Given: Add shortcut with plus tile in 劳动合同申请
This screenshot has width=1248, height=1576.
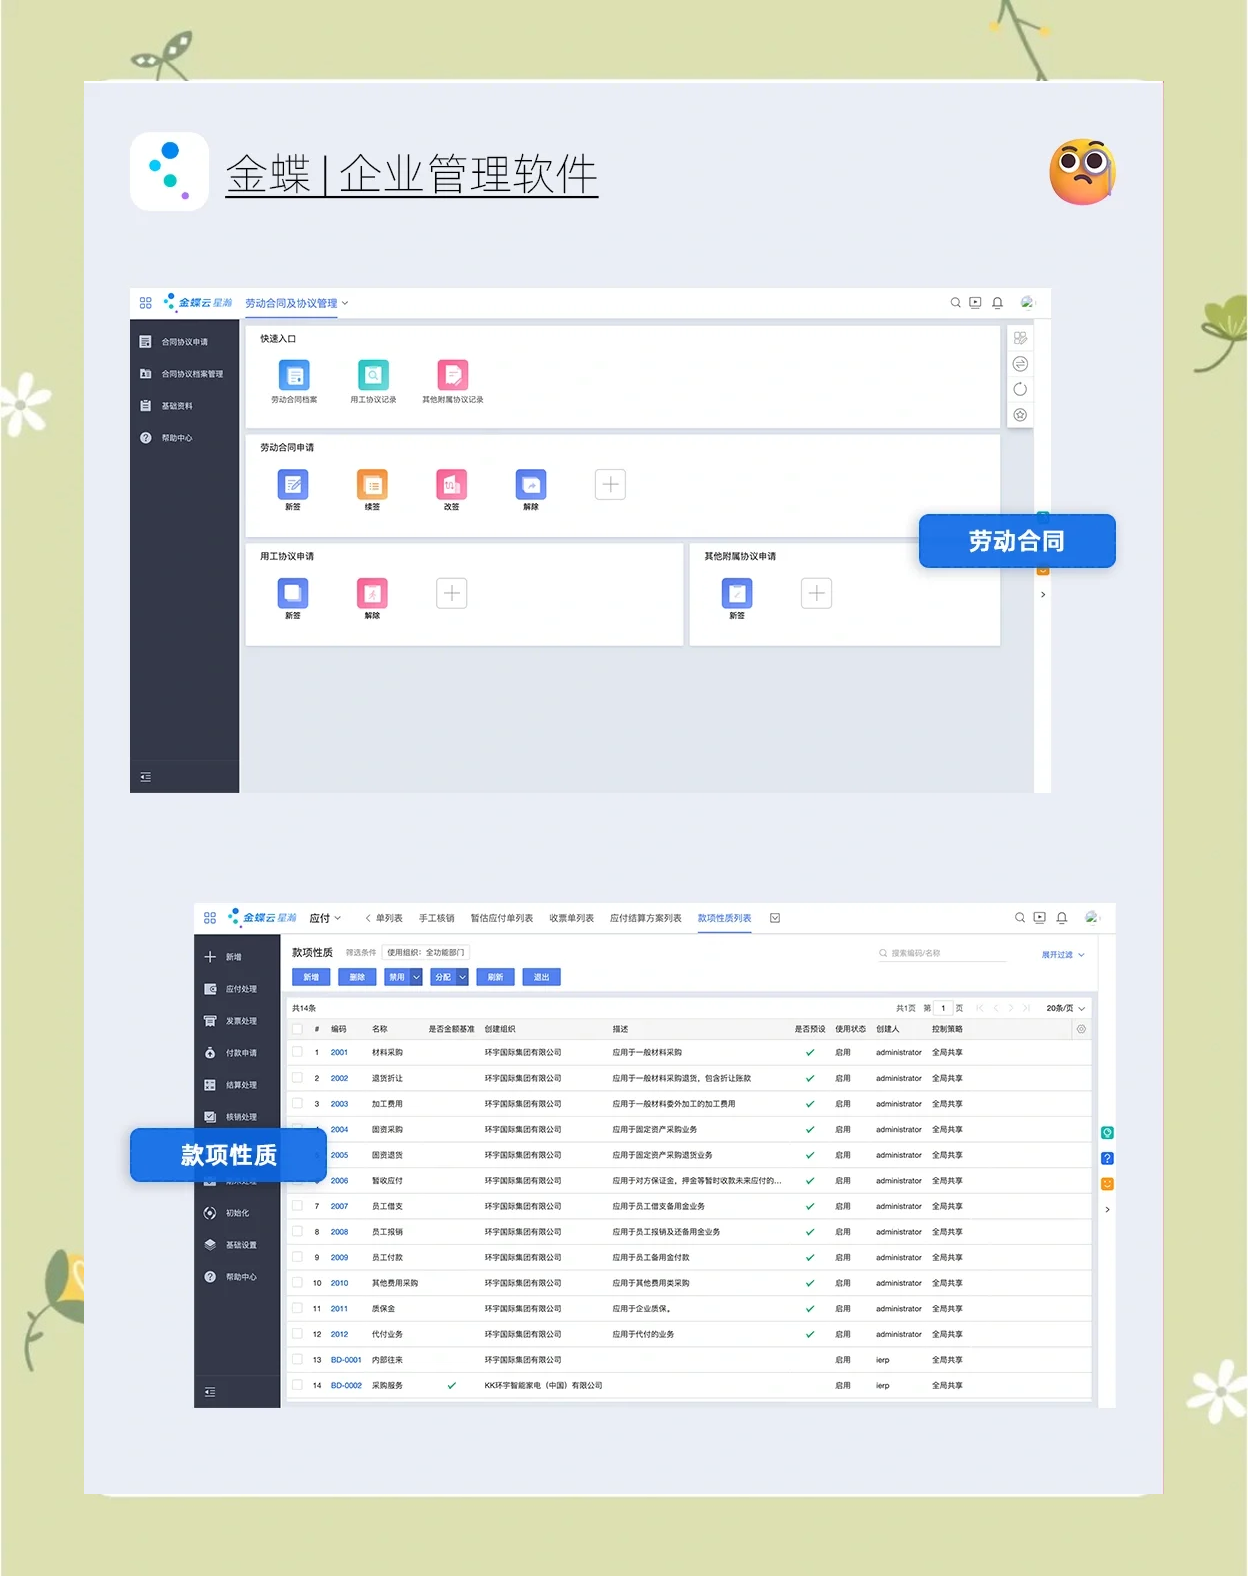Looking at the screenshot, I should coord(610,484).
